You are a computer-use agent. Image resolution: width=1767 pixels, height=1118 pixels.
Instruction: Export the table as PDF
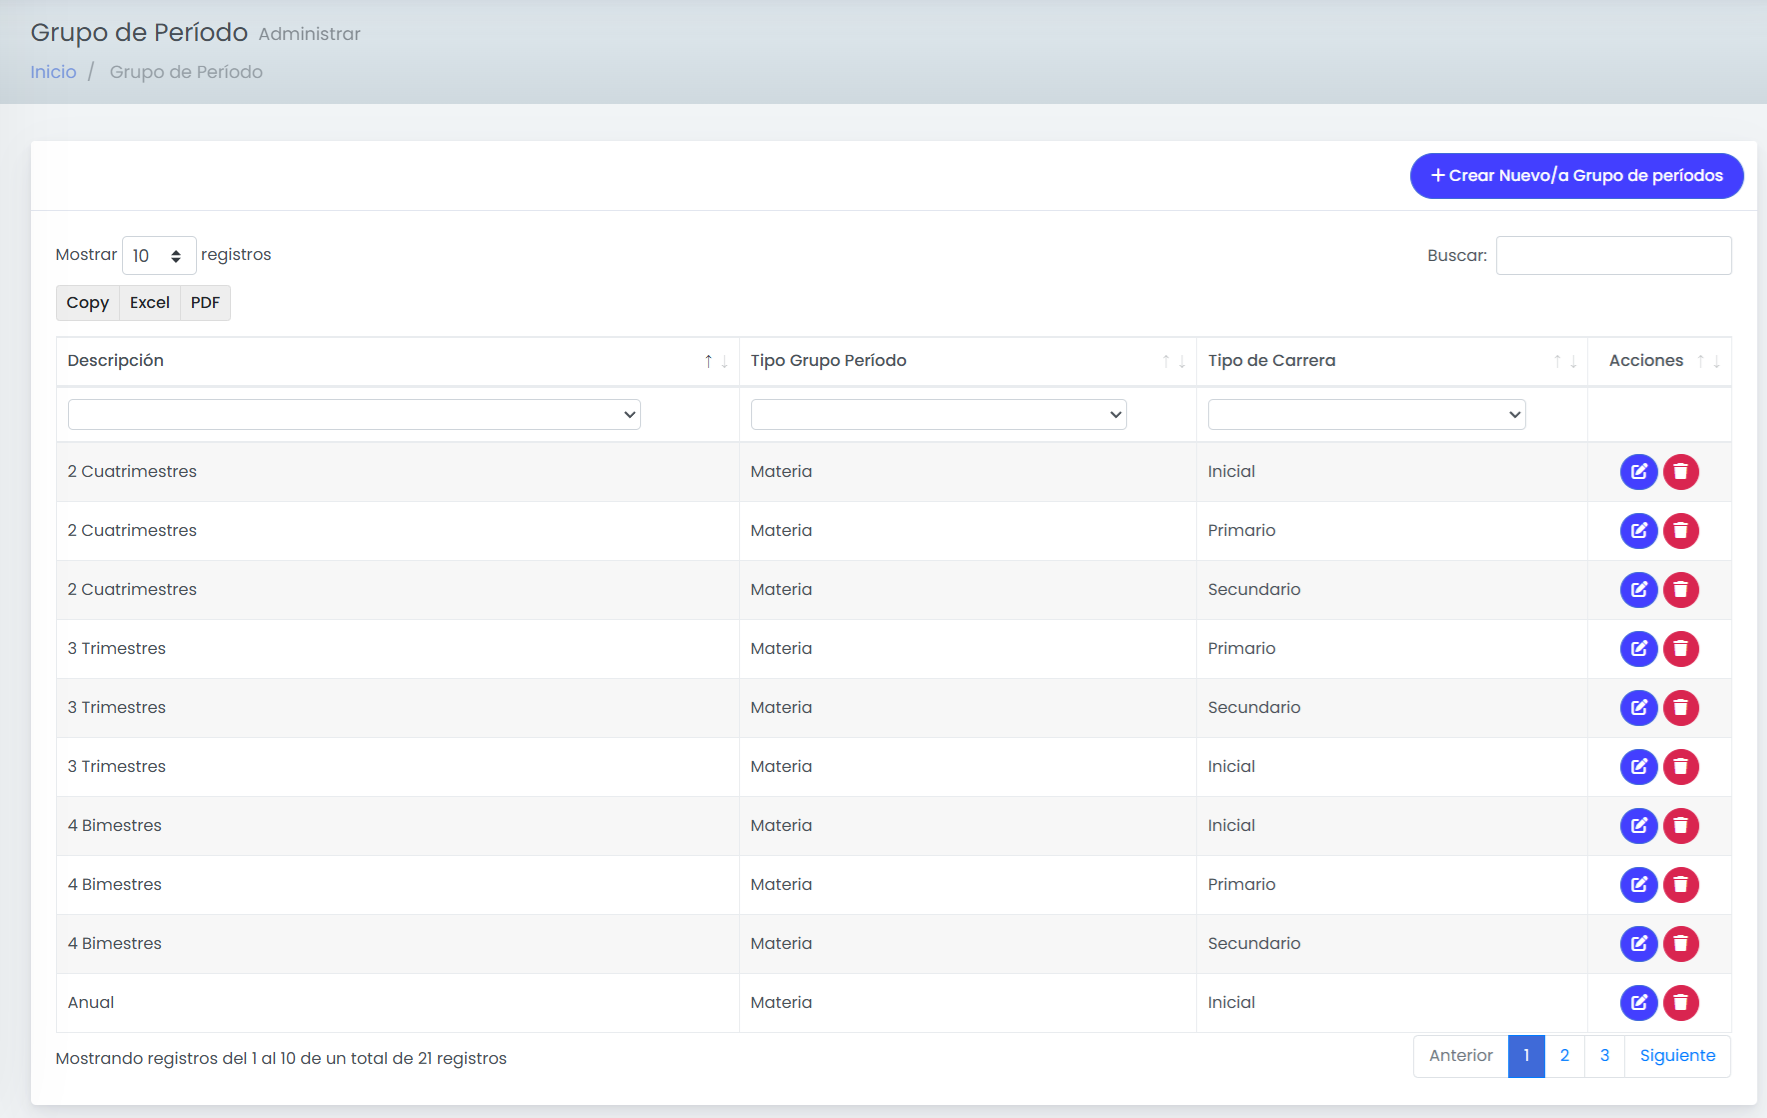click(x=205, y=303)
